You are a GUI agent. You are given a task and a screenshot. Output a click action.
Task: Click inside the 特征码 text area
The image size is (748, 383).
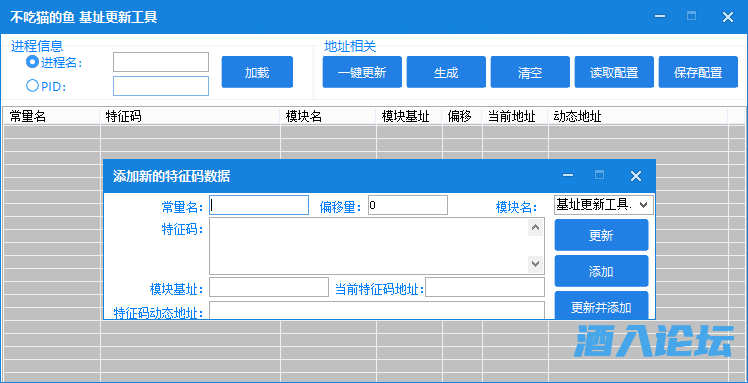coord(369,246)
